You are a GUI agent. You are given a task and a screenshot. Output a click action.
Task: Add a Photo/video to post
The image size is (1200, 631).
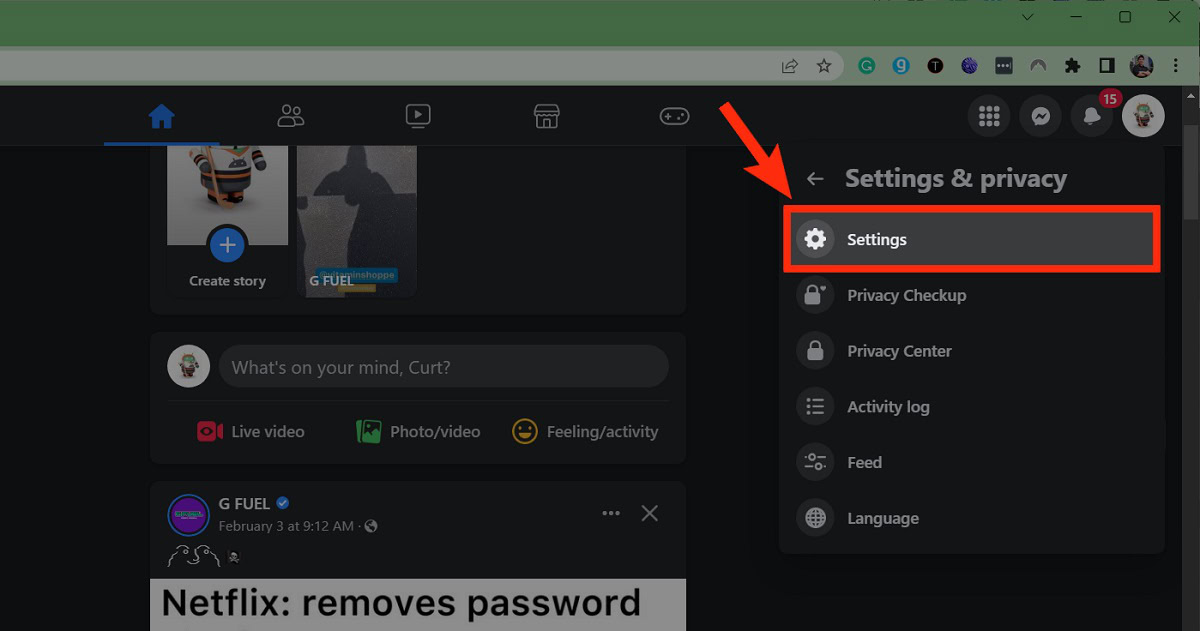418,432
